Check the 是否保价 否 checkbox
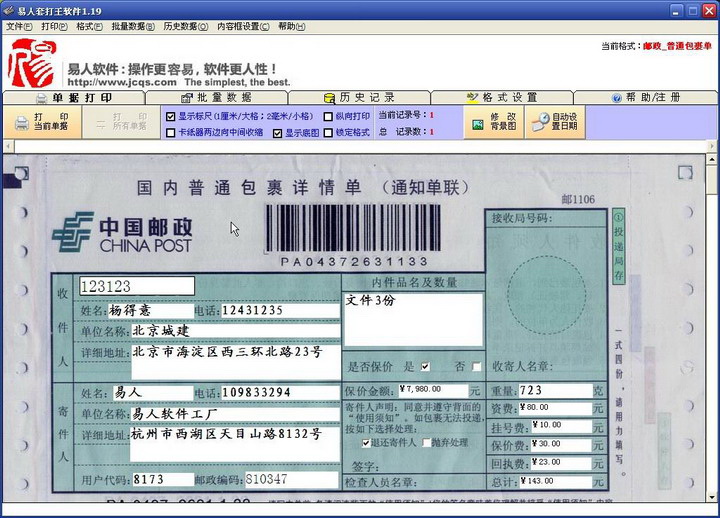The width and height of the screenshot is (720, 518). click(477, 366)
